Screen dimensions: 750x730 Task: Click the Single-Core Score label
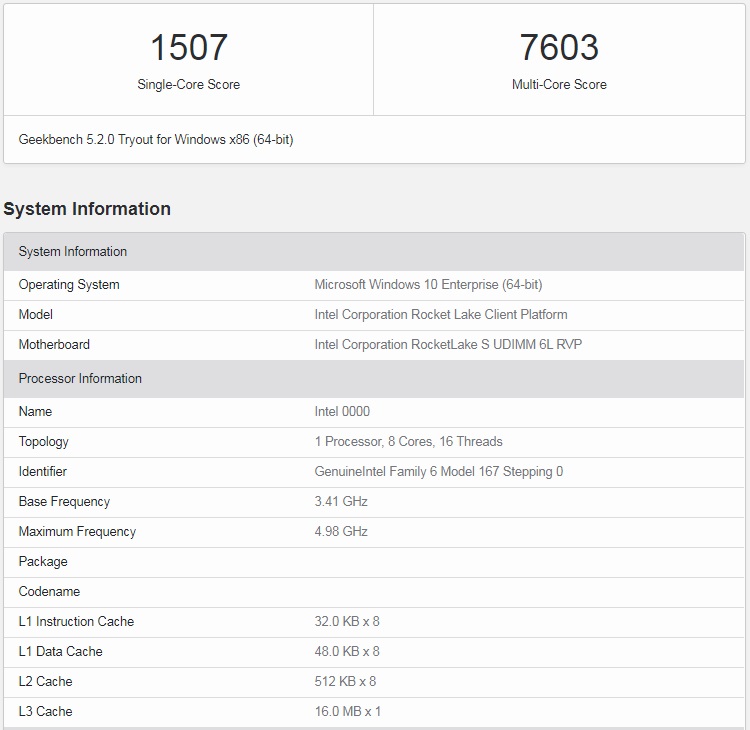[188, 85]
